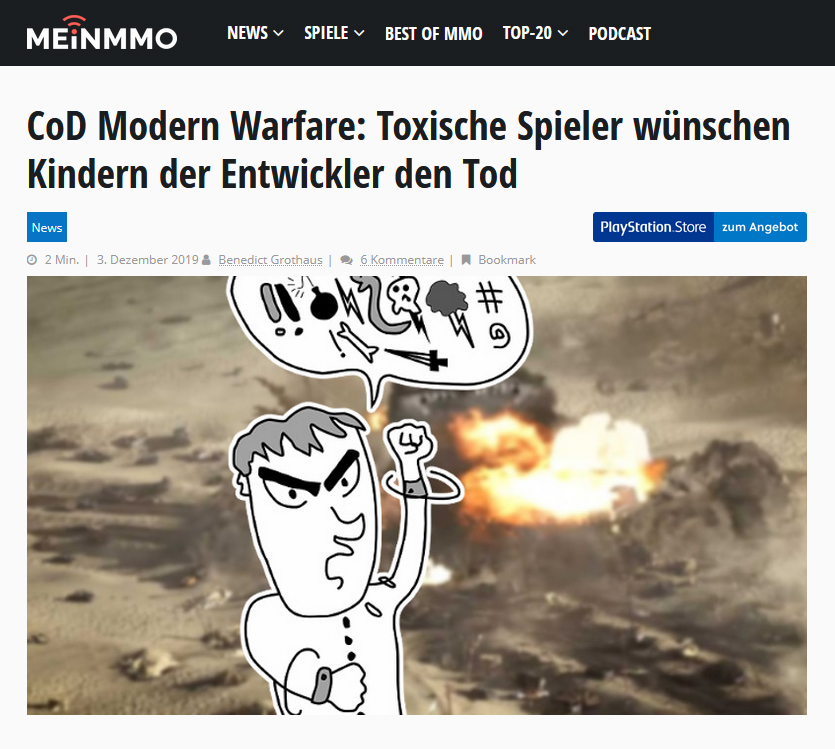Click the MeinMMO logo
Screen dimensions: 835x749
pyautogui.click(x=101, y=33)
